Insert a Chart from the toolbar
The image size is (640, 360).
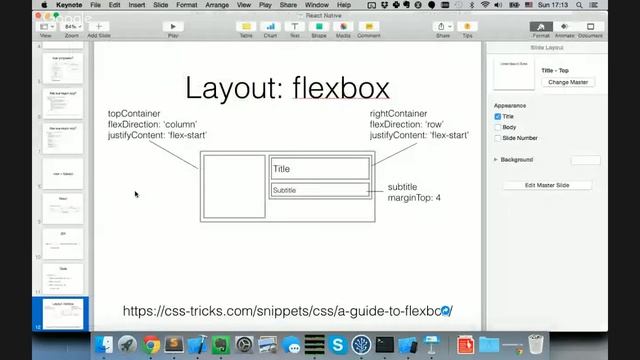pyautogui.click(x=270, y=27)
